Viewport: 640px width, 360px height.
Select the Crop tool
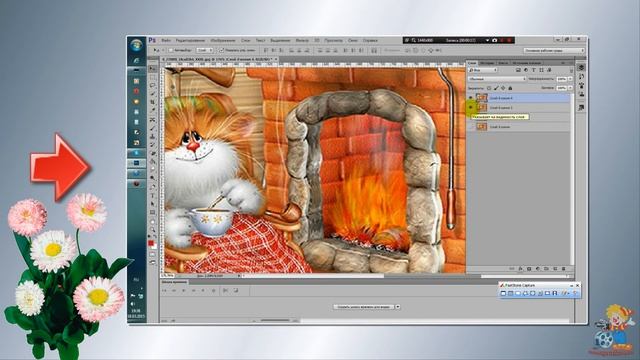tap(152, 102)
